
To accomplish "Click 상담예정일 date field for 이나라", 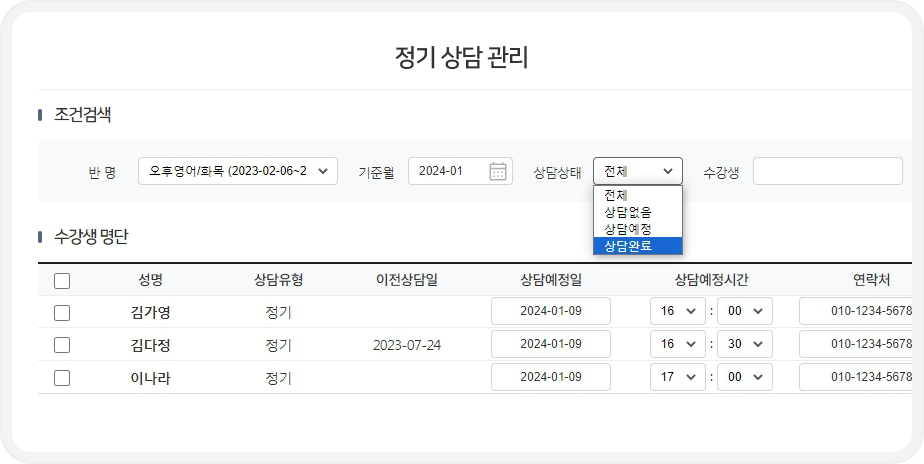I will click(x=551, y=377).
